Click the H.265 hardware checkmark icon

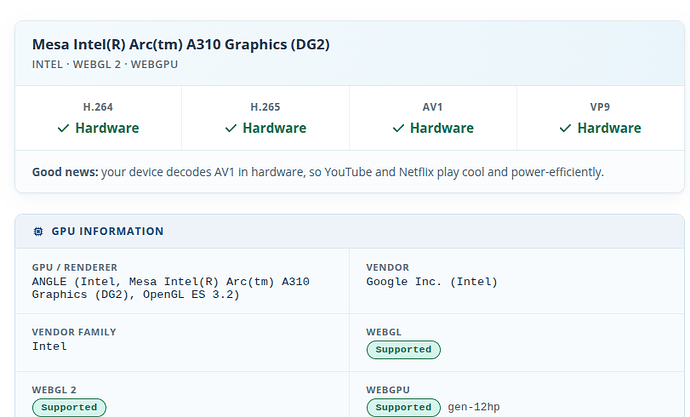tap(231, 128)
